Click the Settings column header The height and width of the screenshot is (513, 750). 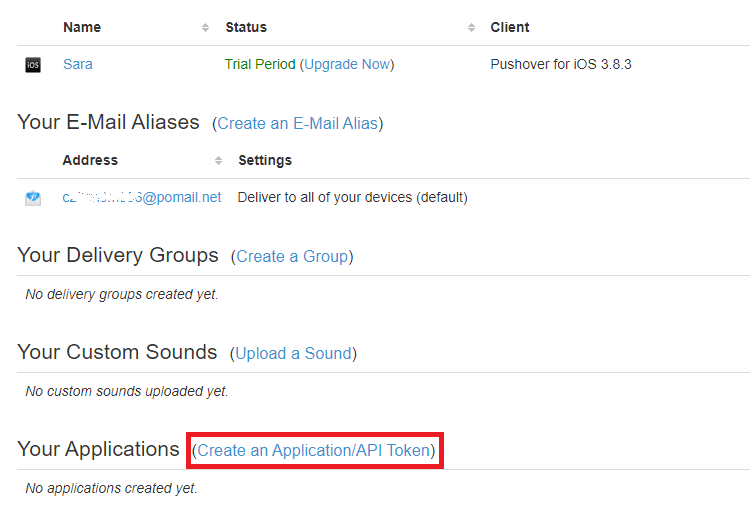(265, 160)
